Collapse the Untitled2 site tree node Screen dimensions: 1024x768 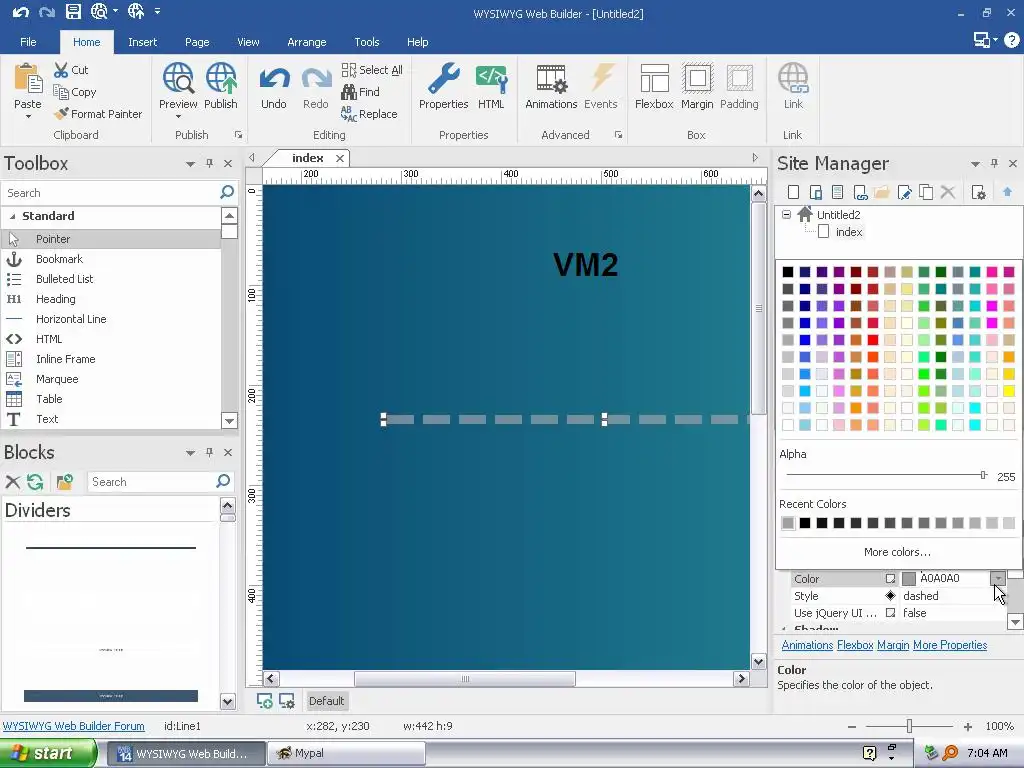tap(786, 214)
